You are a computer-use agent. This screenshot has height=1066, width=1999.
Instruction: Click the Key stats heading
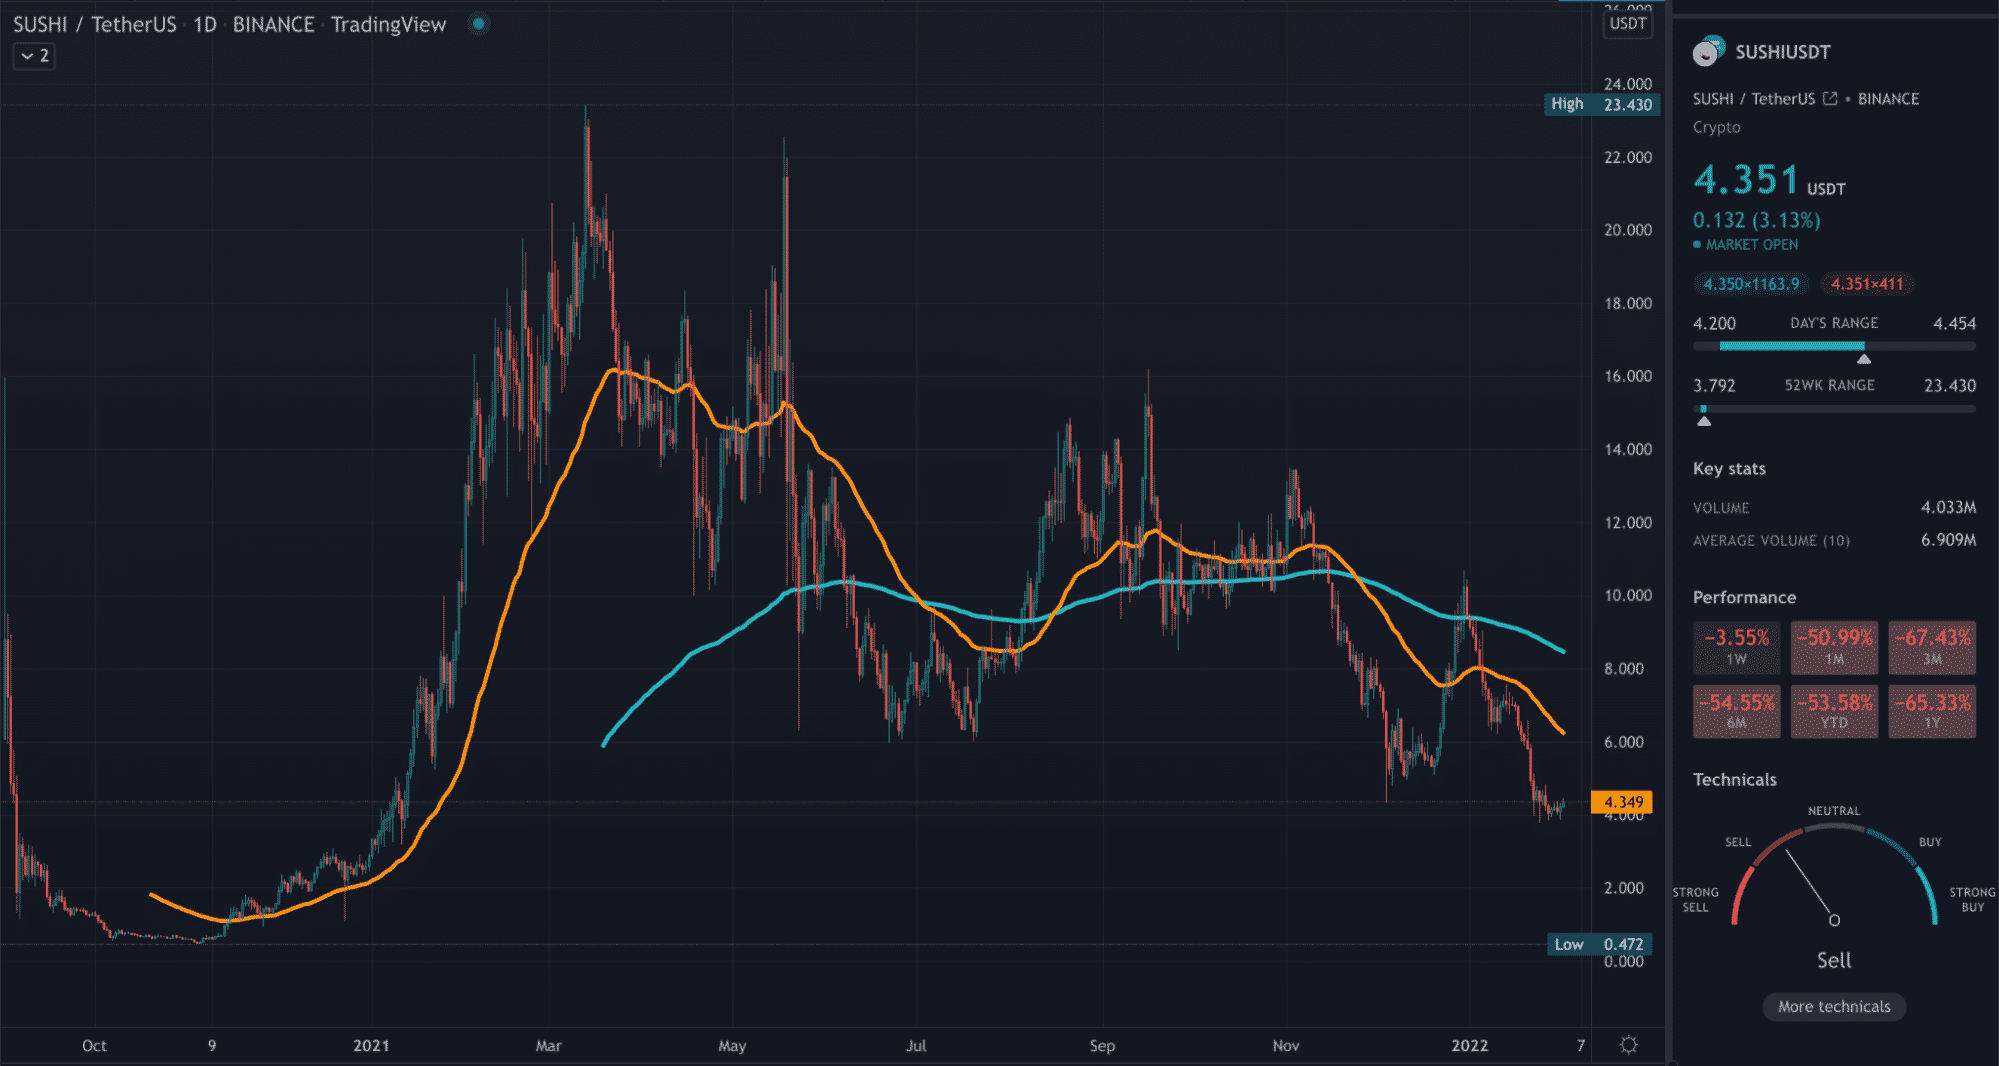click(1729, 469)
